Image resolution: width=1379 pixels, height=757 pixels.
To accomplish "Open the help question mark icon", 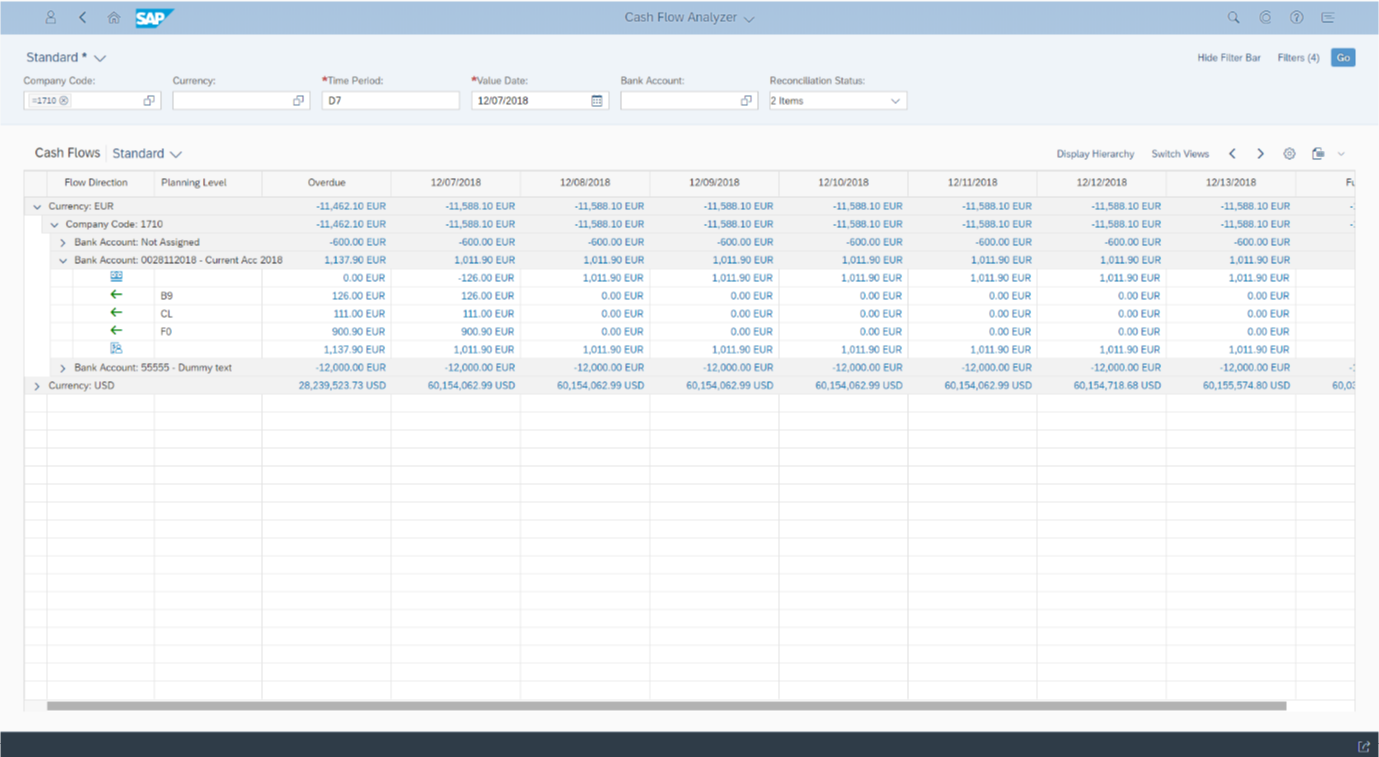I will [1296, 17].
